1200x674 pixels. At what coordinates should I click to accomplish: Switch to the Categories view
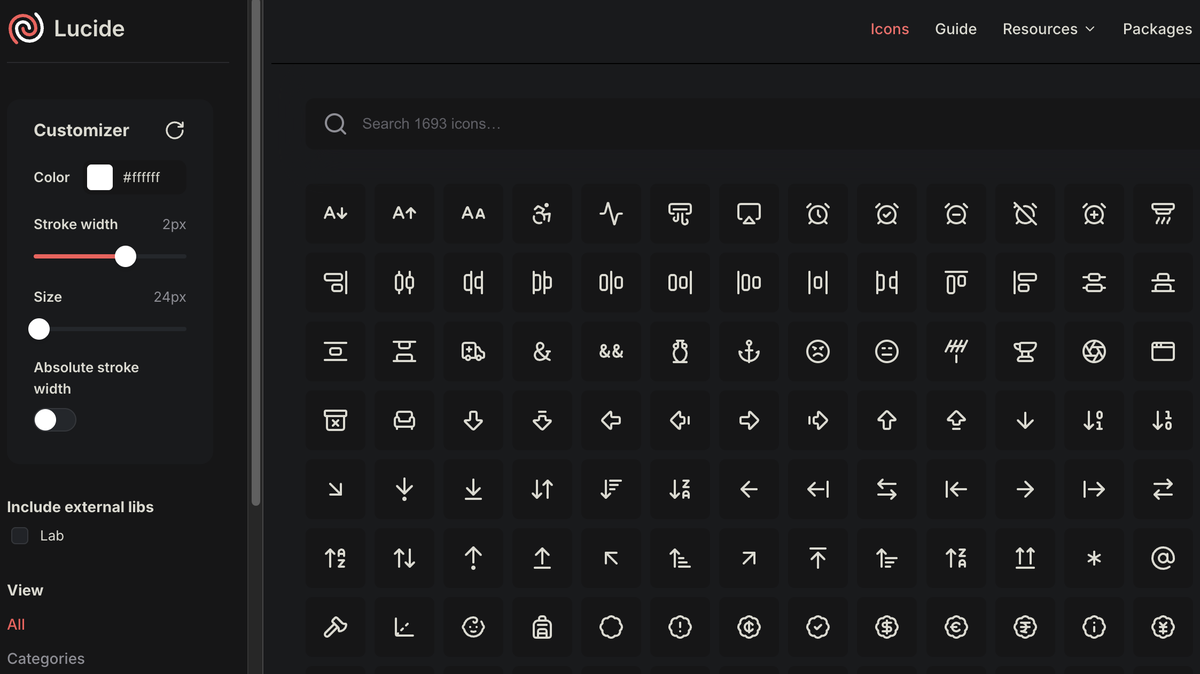tap(46, 658)
